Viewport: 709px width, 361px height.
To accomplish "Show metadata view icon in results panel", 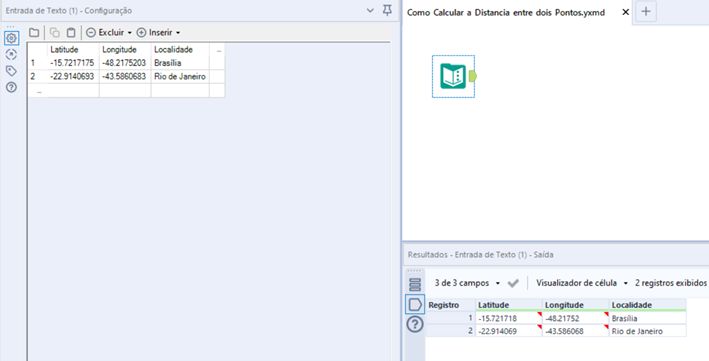I will (x=415, y=285).
